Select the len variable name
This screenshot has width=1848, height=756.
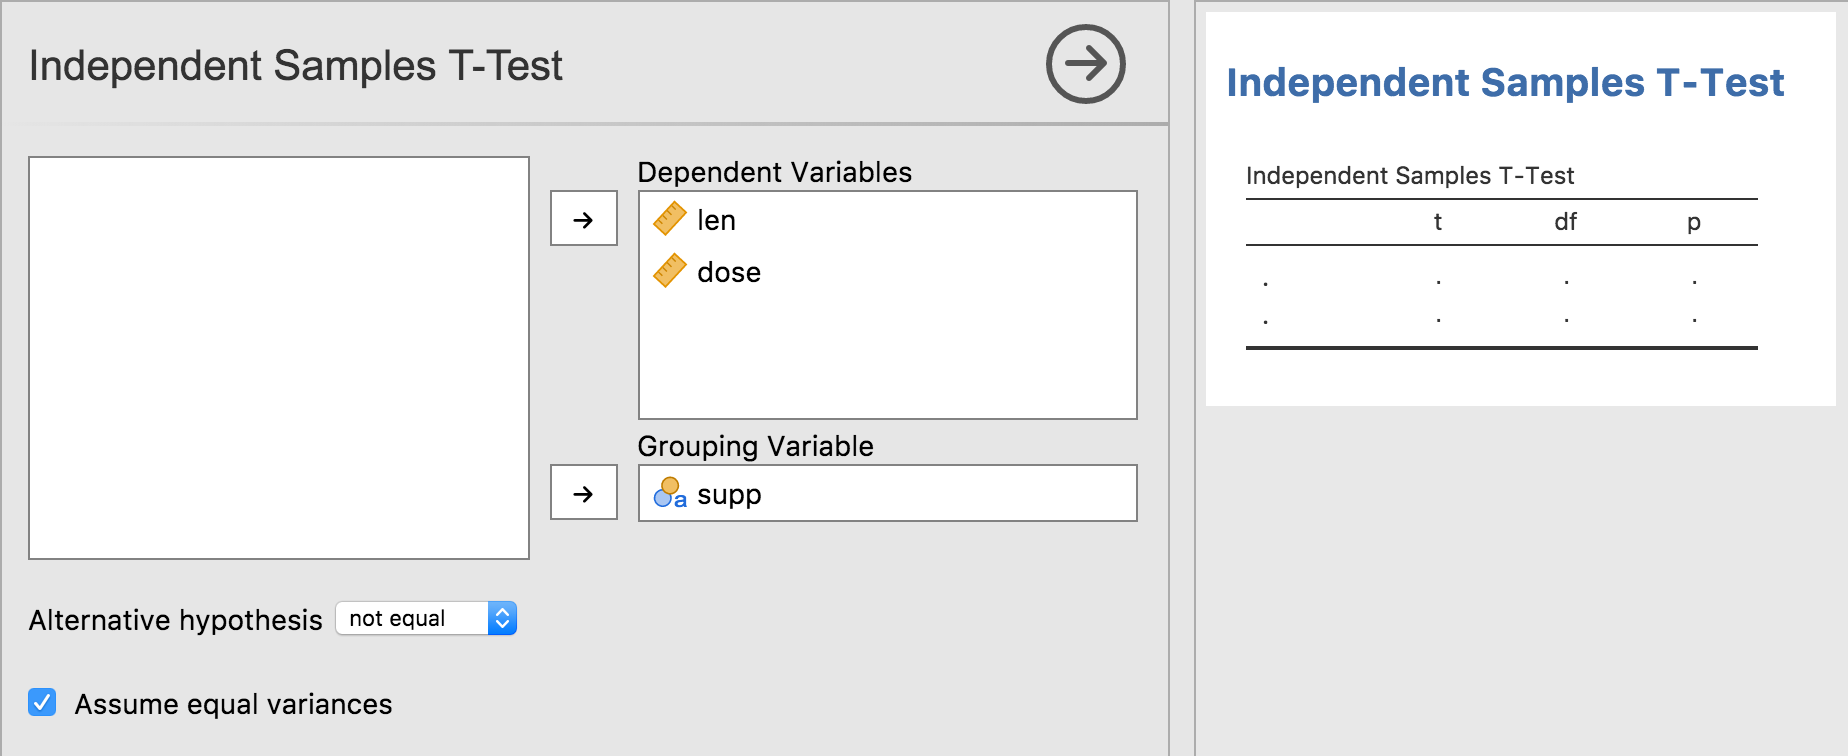point(716,220)
